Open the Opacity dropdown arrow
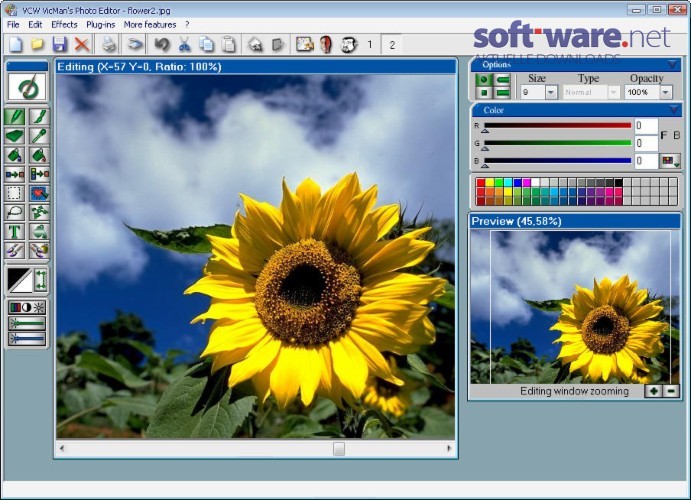 coord(666,92)
